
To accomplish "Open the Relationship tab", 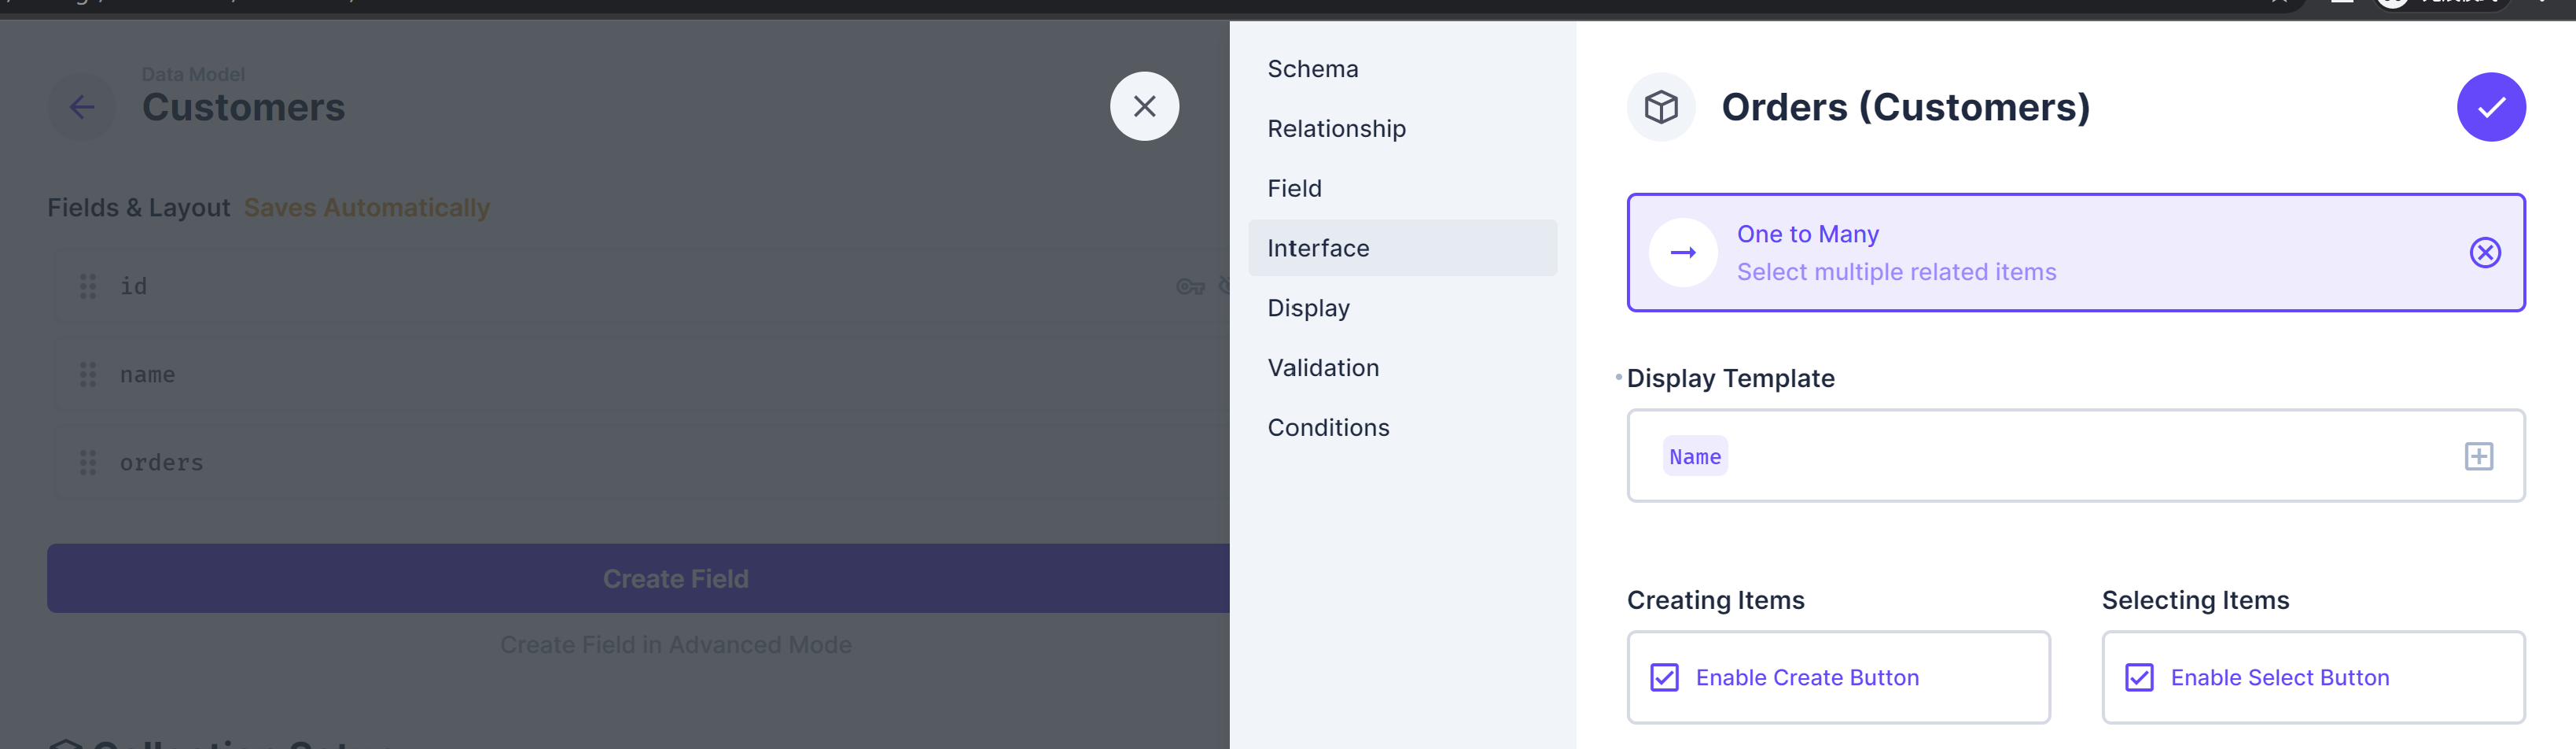I will [1336, 128].
